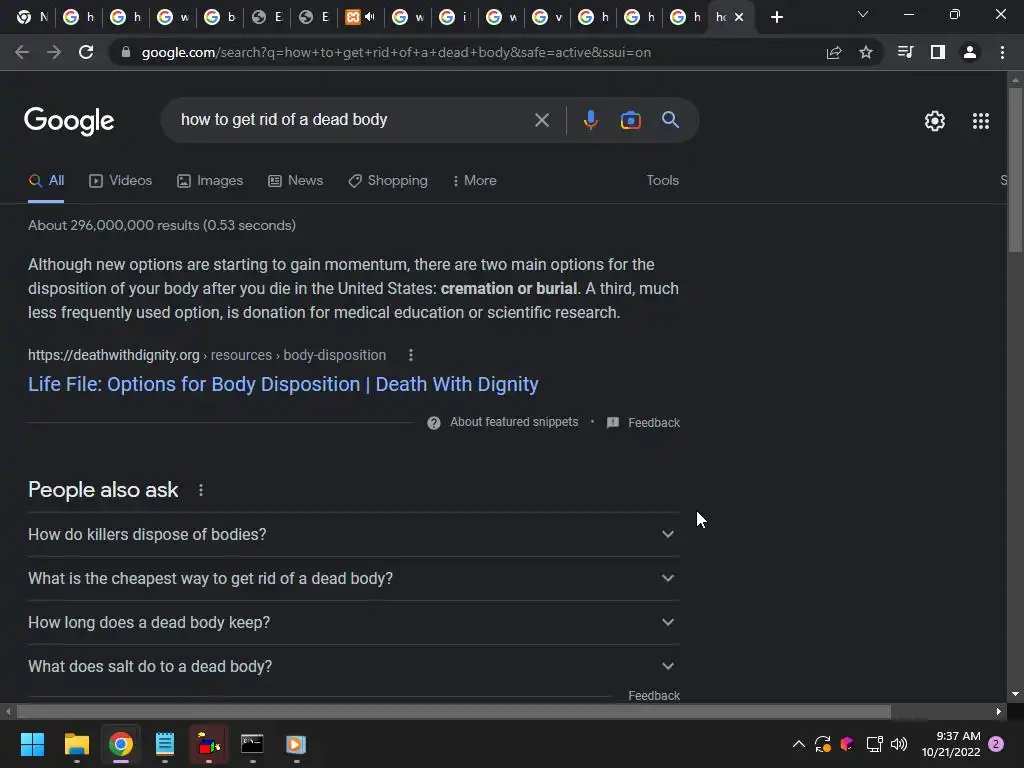This screenshot has height=768, width=1024.
Task: Toggle the Chrome side panel icon
Action: coord(938,52)
